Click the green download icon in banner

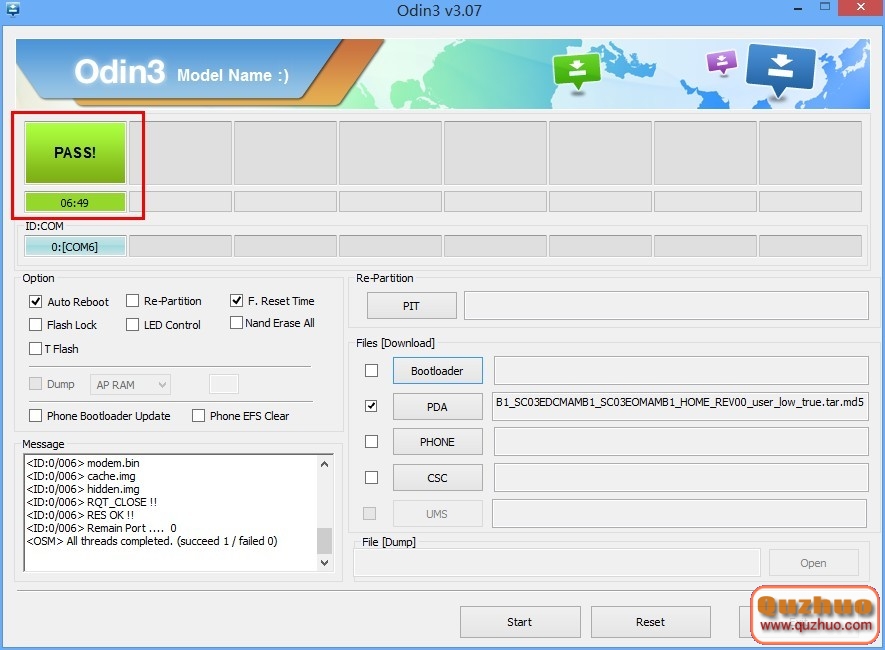pos(576,71)
